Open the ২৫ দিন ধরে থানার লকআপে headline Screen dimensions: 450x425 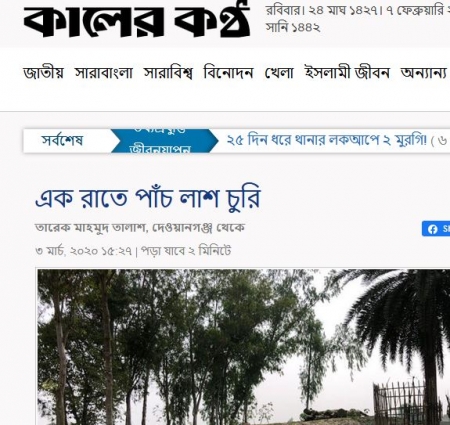326,140
